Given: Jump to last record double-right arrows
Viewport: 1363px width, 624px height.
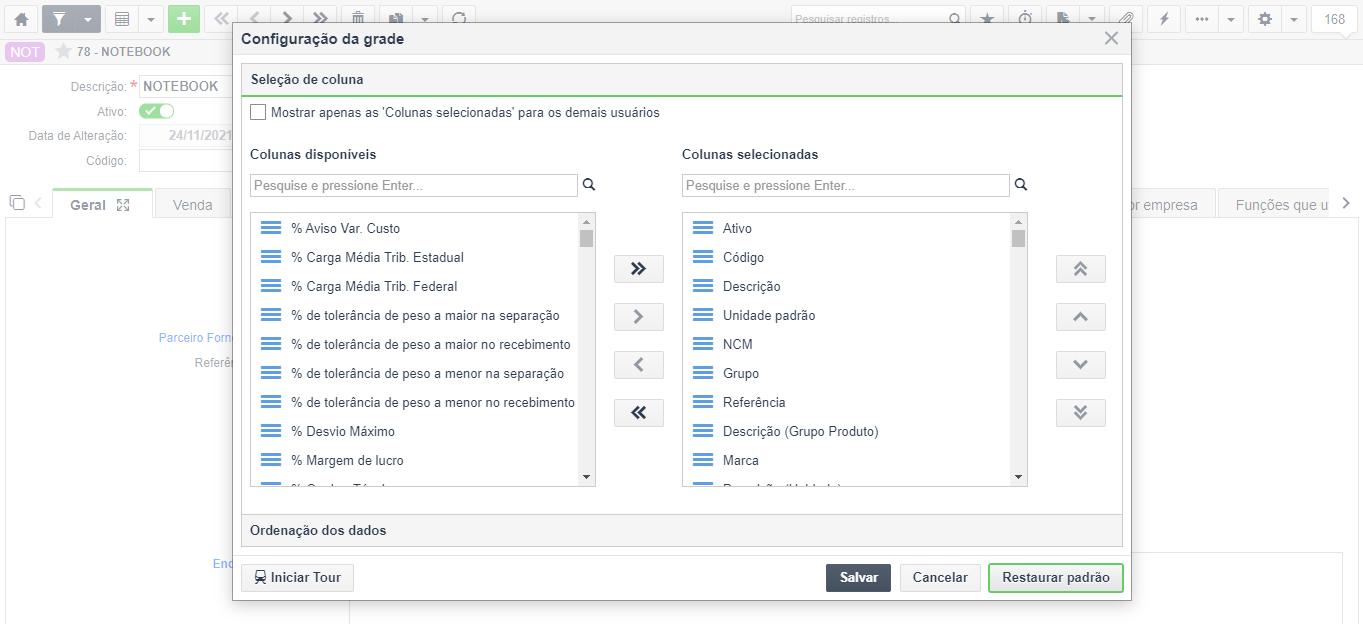Looking at the screenshot, I should tap(320, 19).
